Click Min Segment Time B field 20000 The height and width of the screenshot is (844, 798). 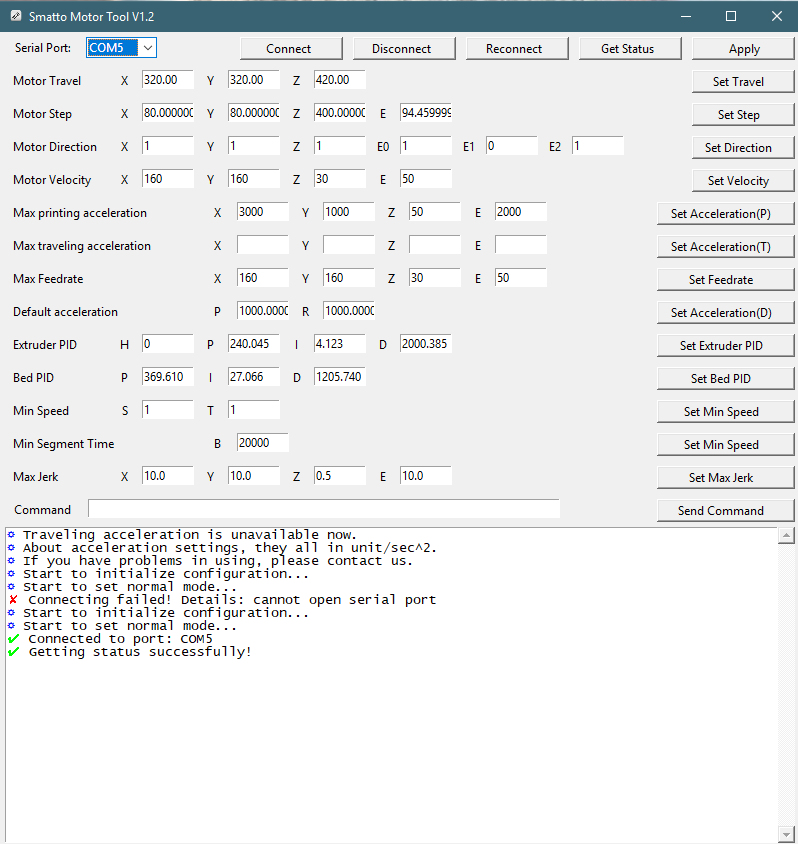(263, 443)
